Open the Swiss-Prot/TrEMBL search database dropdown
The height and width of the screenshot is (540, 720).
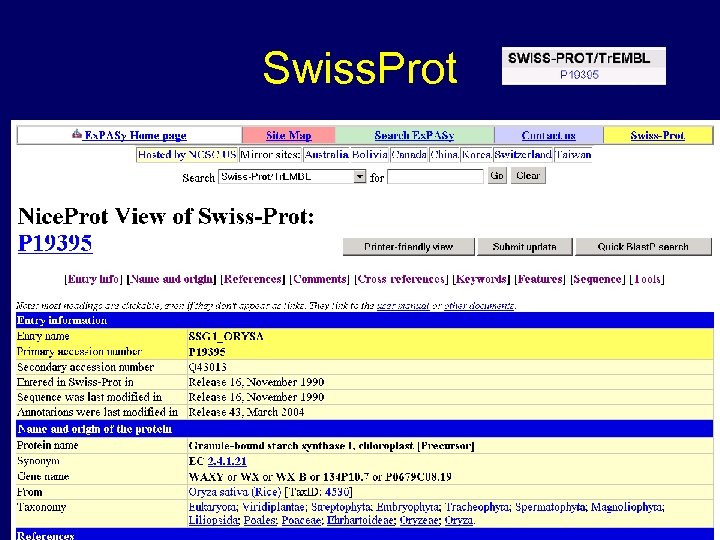tap(292, 177)
